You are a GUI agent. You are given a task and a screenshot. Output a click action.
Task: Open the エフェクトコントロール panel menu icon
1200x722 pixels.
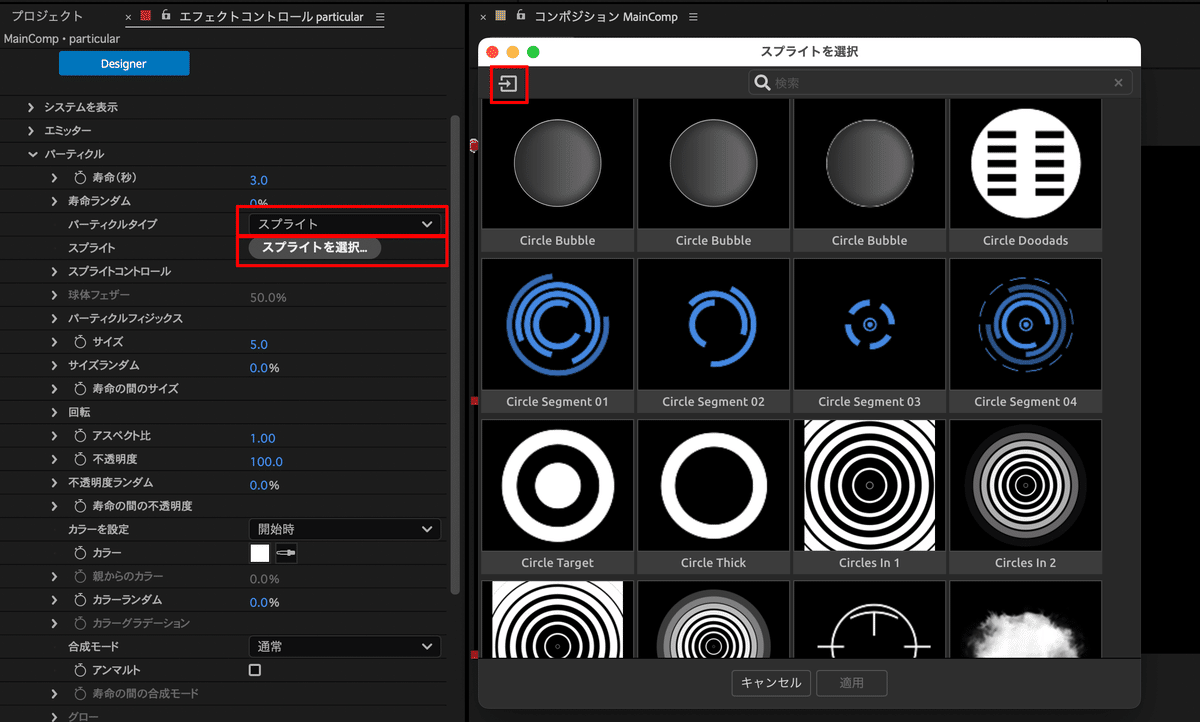point(379,16)
